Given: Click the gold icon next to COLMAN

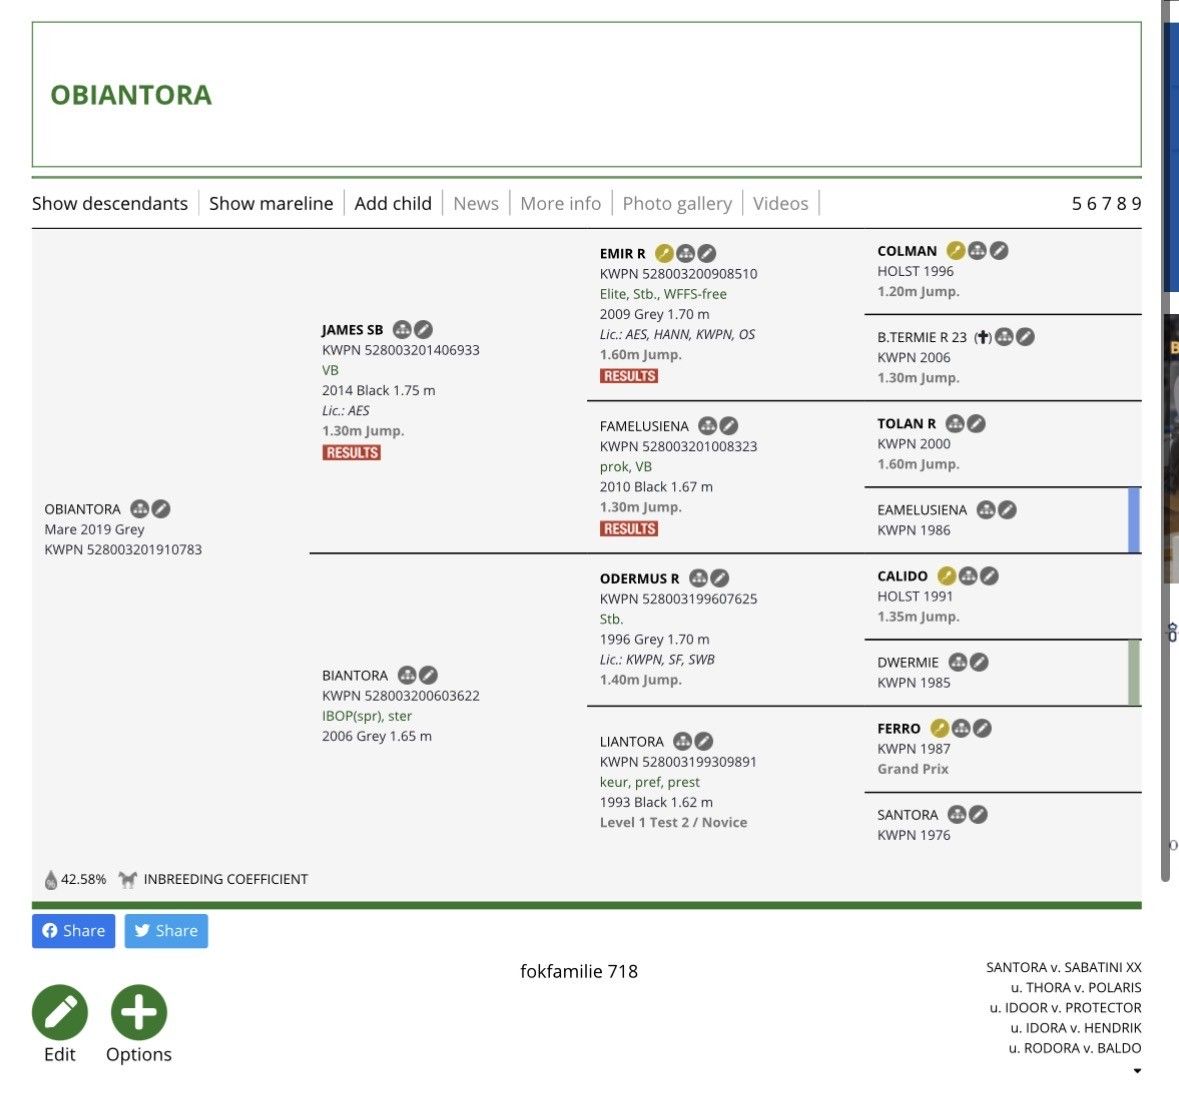Looking at the screenshot, I should 956,250.
